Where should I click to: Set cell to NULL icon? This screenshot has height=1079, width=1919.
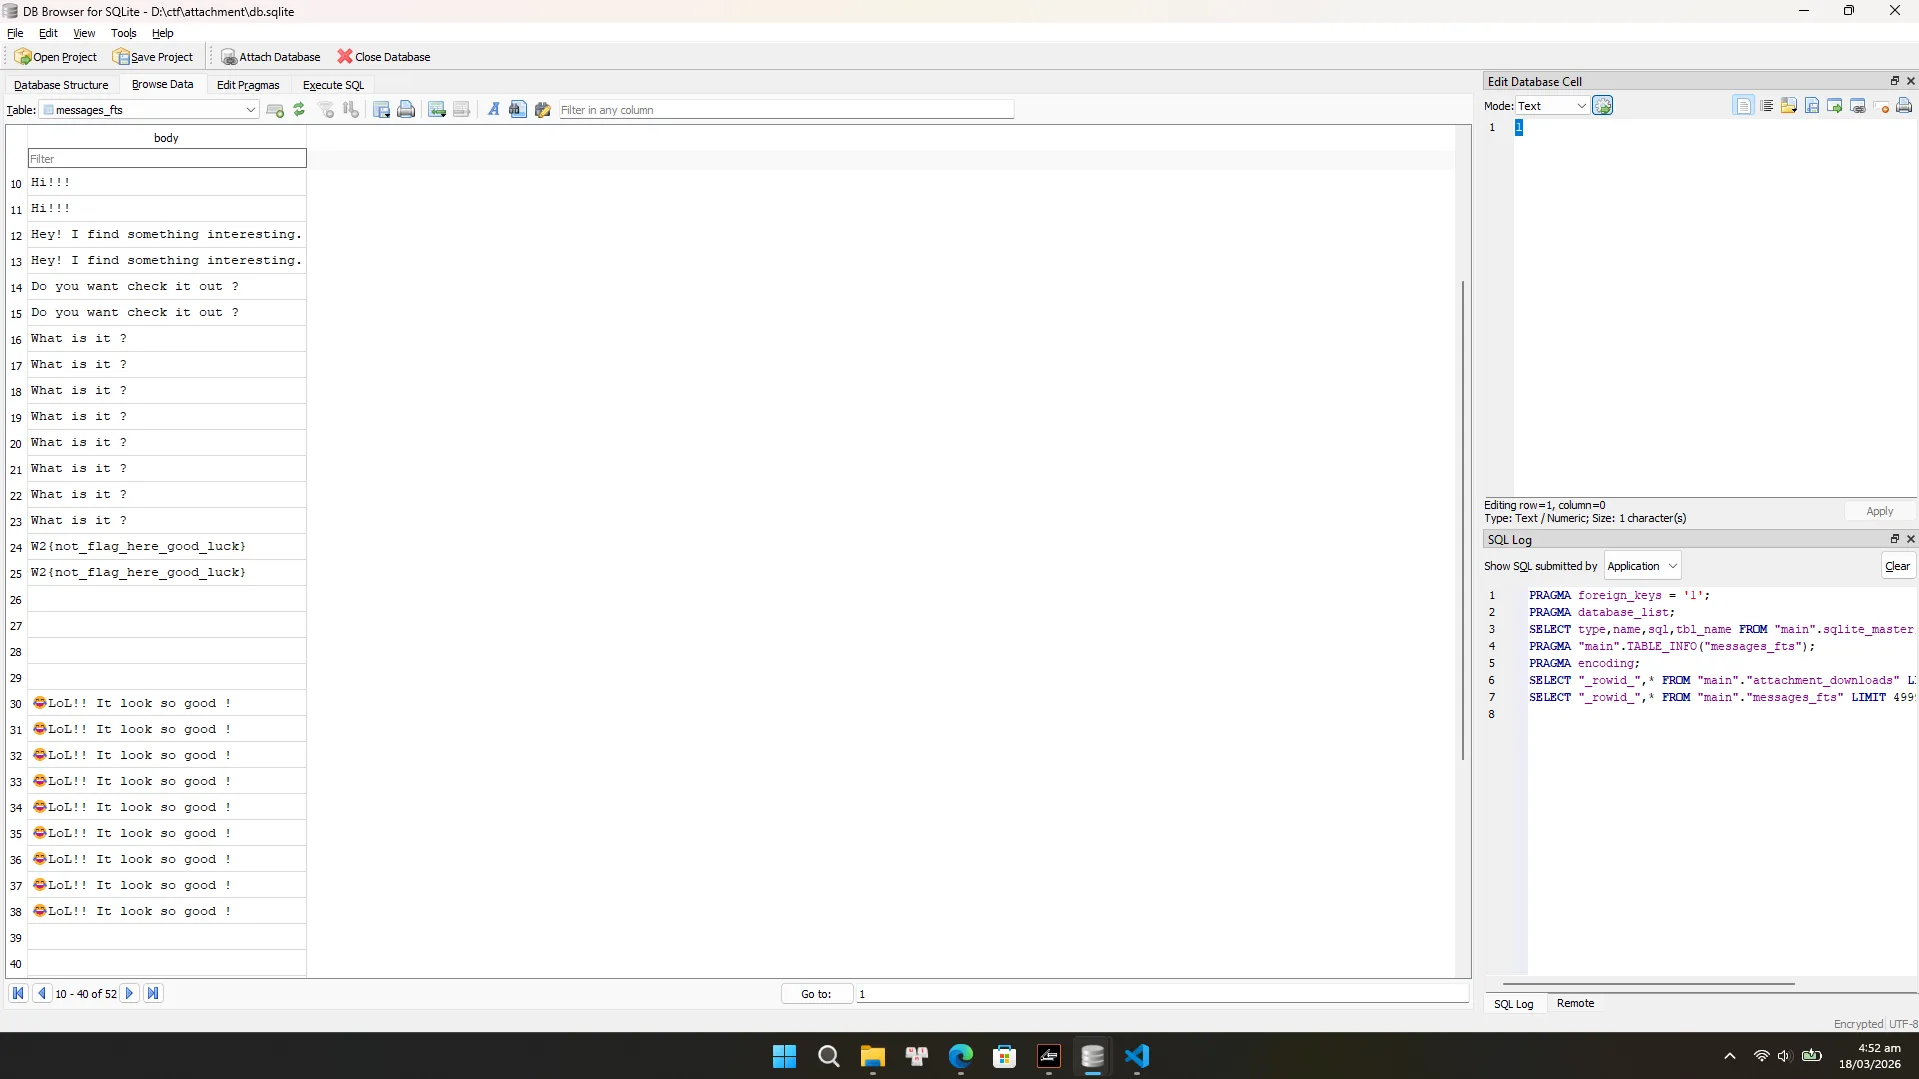pos(1881,106)
